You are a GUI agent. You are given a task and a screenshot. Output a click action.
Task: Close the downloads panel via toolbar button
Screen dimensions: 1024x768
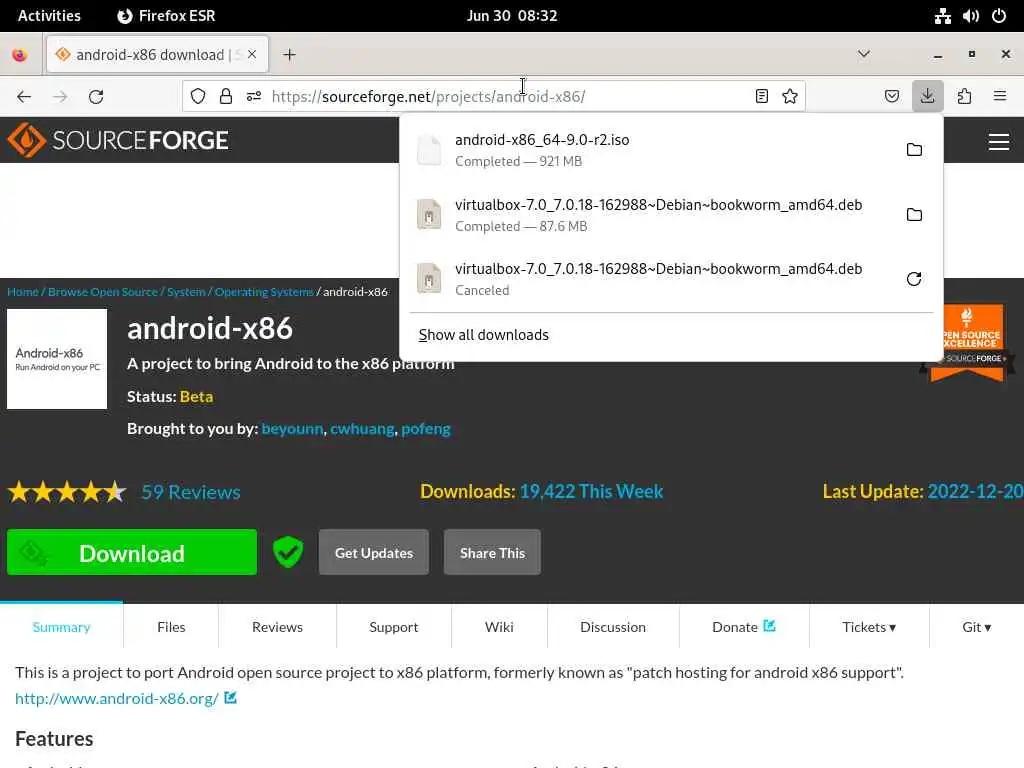(x=927, y=97)
